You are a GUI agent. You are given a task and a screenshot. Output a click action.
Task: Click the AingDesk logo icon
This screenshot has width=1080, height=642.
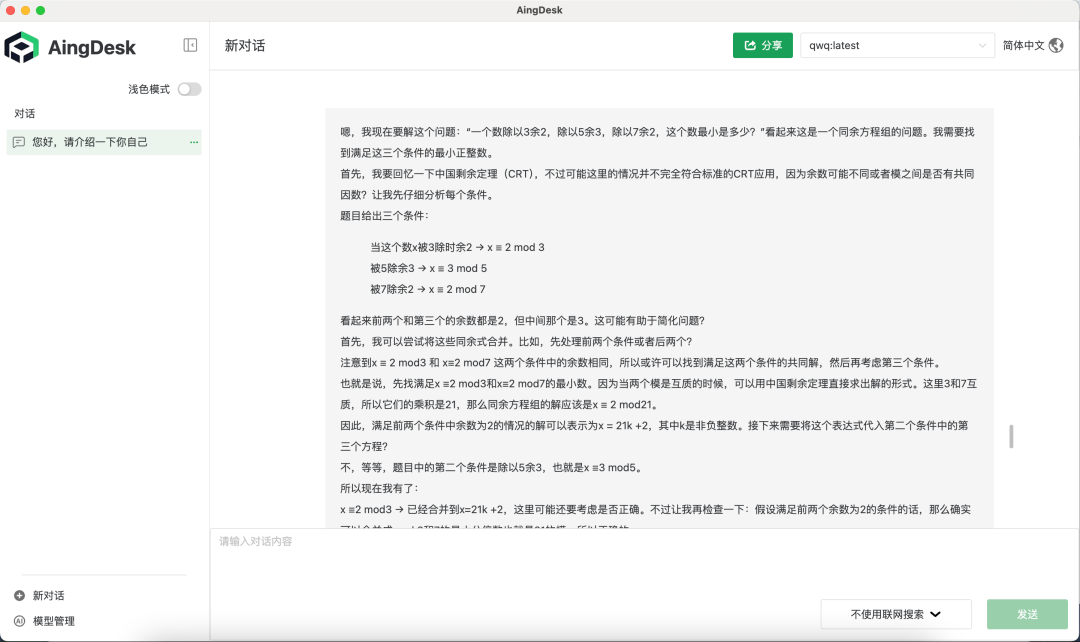click(x=21, y=47)
